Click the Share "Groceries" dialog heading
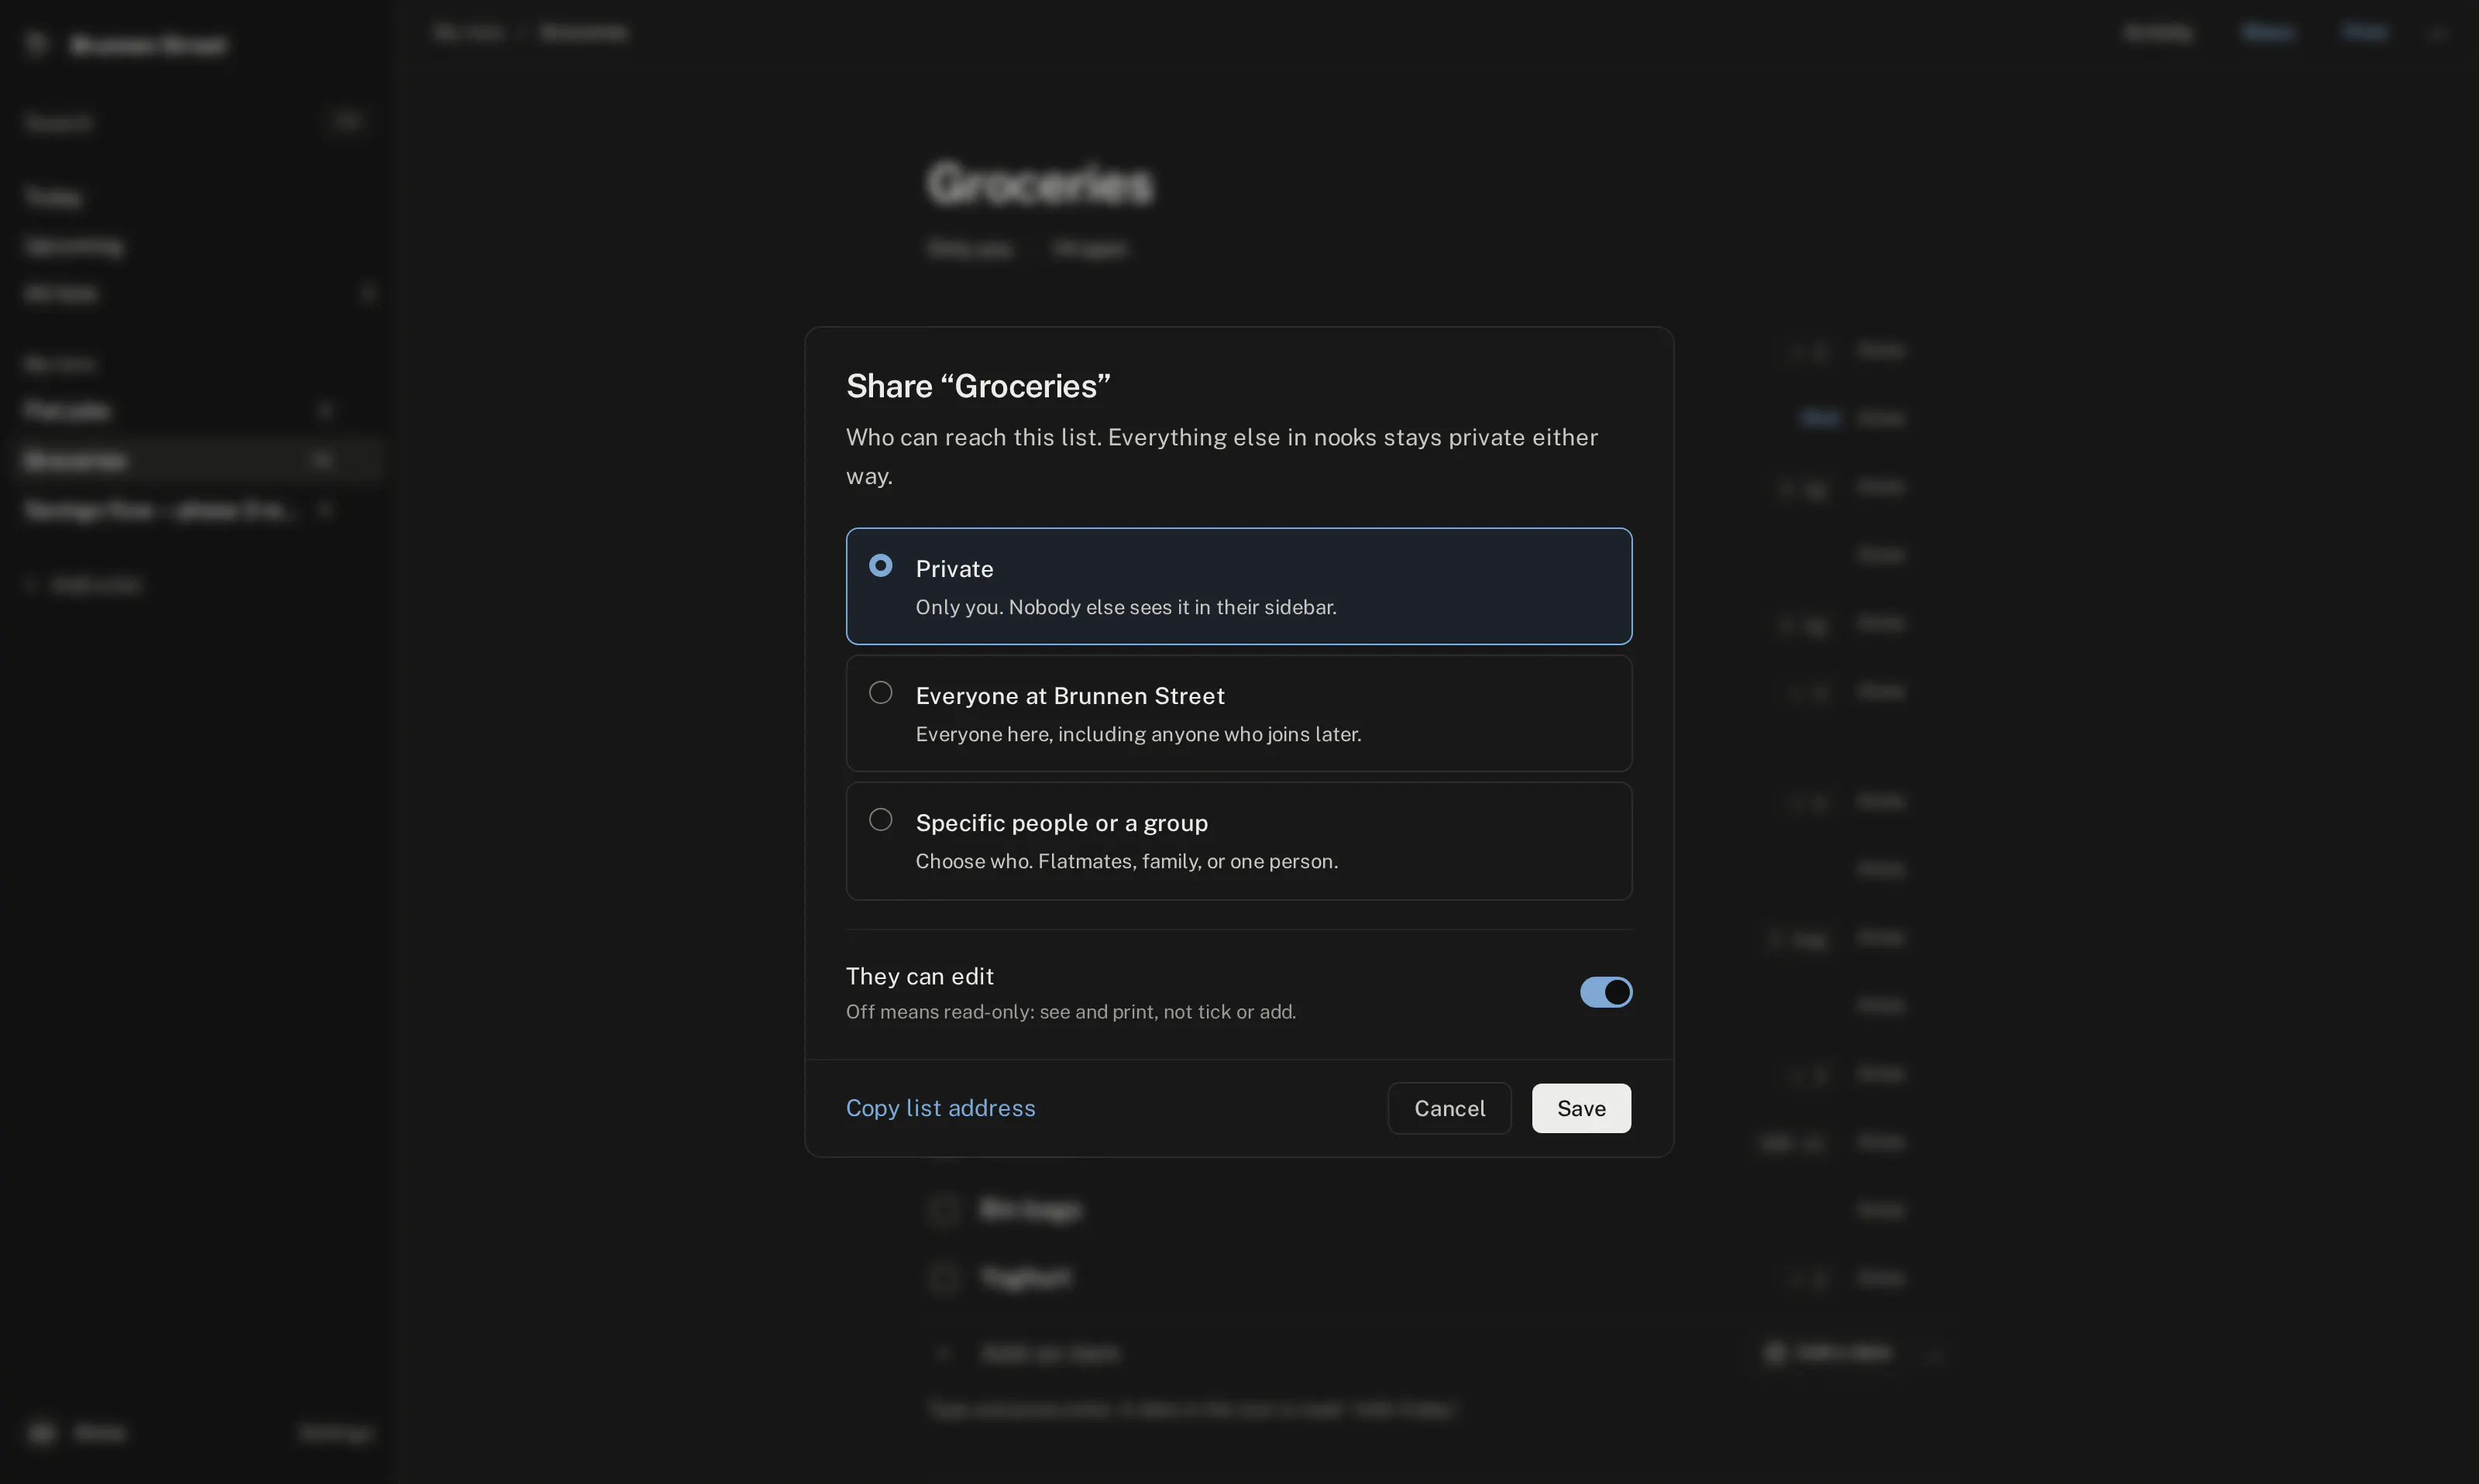 click(x=978, y=386)
